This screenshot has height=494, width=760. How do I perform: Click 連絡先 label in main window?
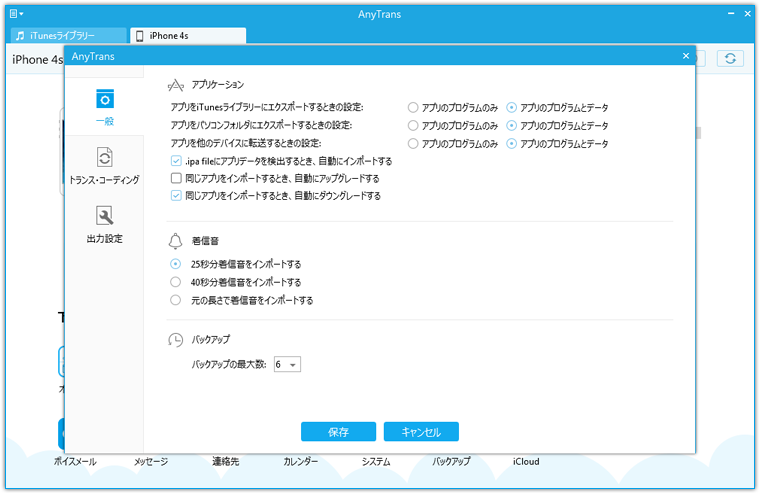[226, 462]
